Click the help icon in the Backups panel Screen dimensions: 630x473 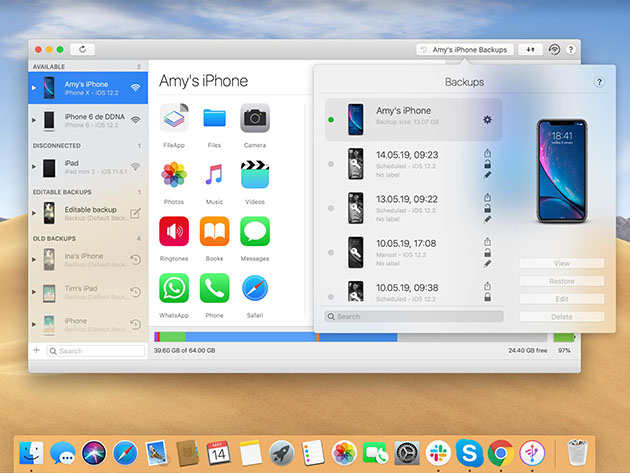pyautogui.click(x=599, y=82)
